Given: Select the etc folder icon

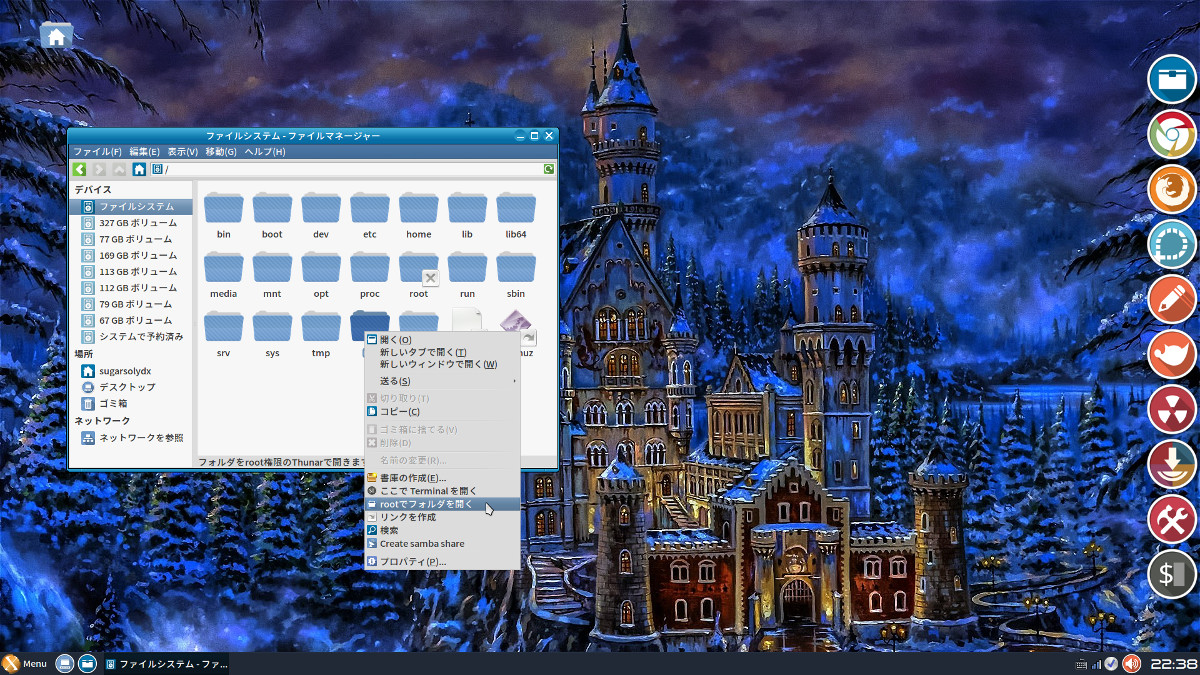Looking at the screenshot, I should point(370,208).
